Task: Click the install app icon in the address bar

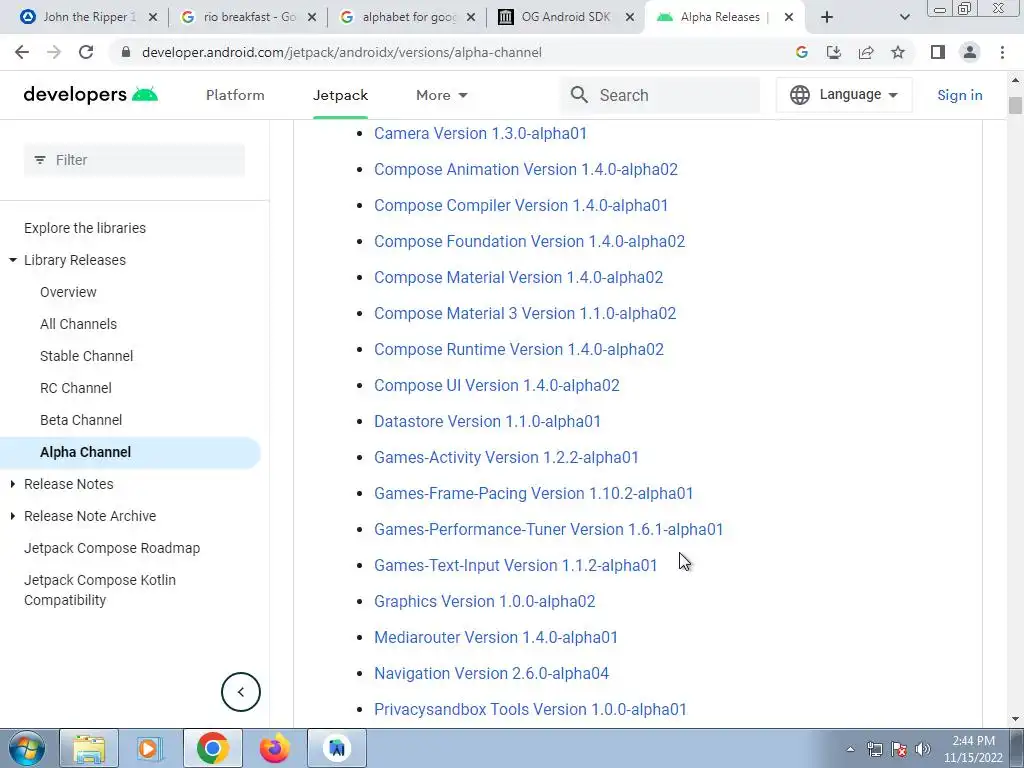Action: click(x=834, y=52)
